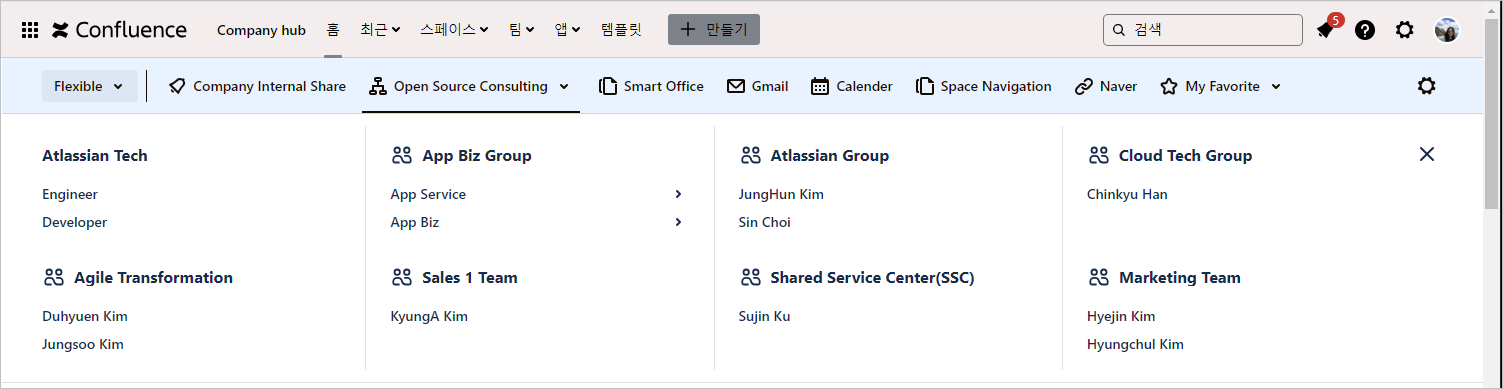
Task: Click the Marketing Team heading text
Action: coord(1180,277)
